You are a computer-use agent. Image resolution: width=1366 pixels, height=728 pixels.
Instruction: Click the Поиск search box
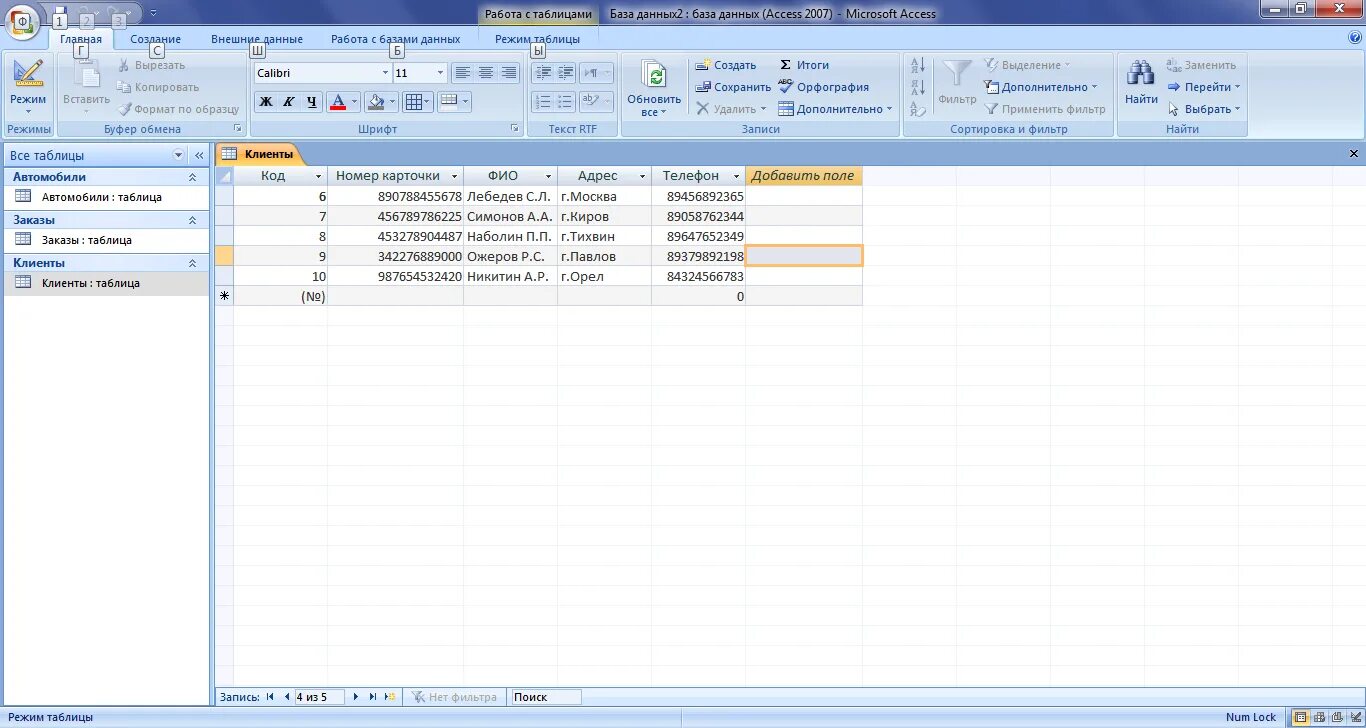coord(545,697)
